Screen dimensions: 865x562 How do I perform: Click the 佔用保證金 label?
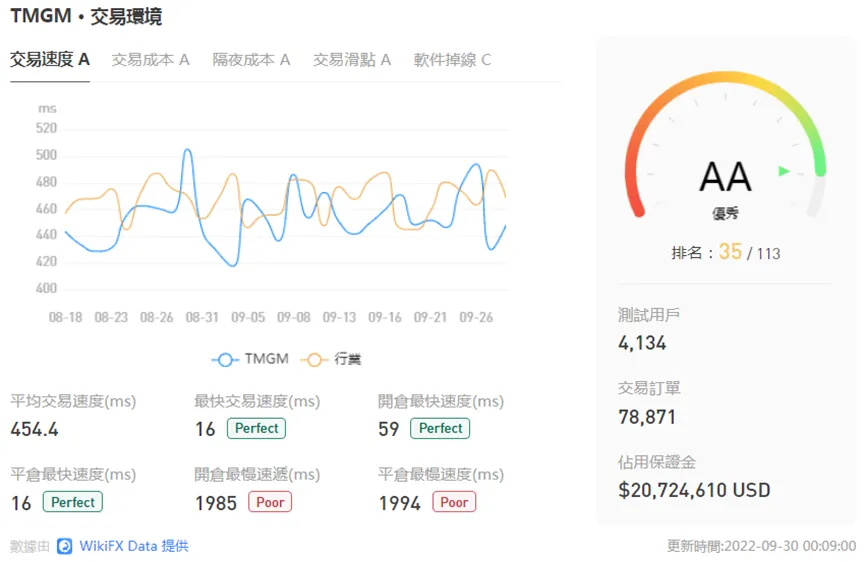656,462
